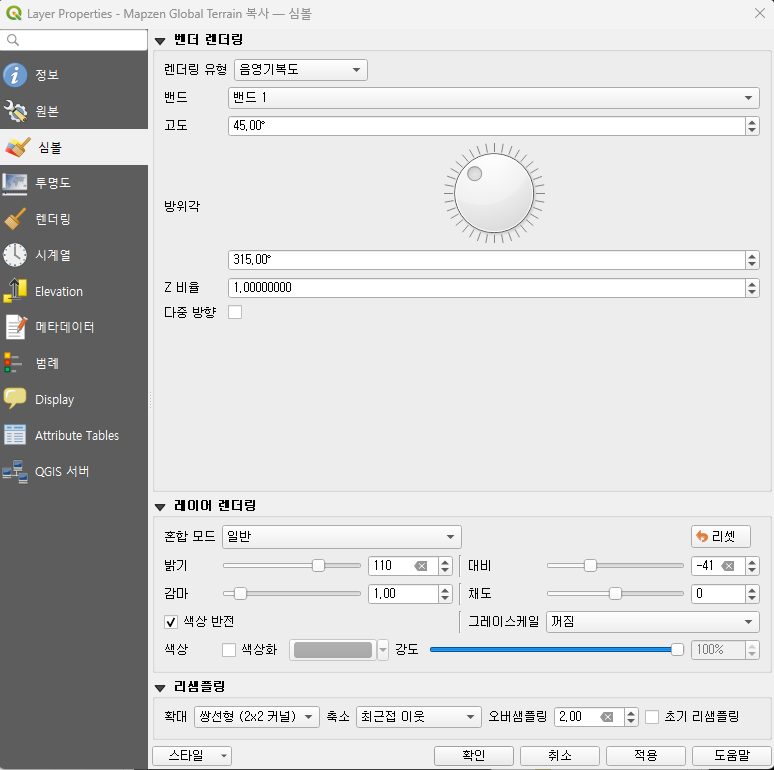Open the 축소 resampling dropdown (최근접 이웃)

click(419, 717)
